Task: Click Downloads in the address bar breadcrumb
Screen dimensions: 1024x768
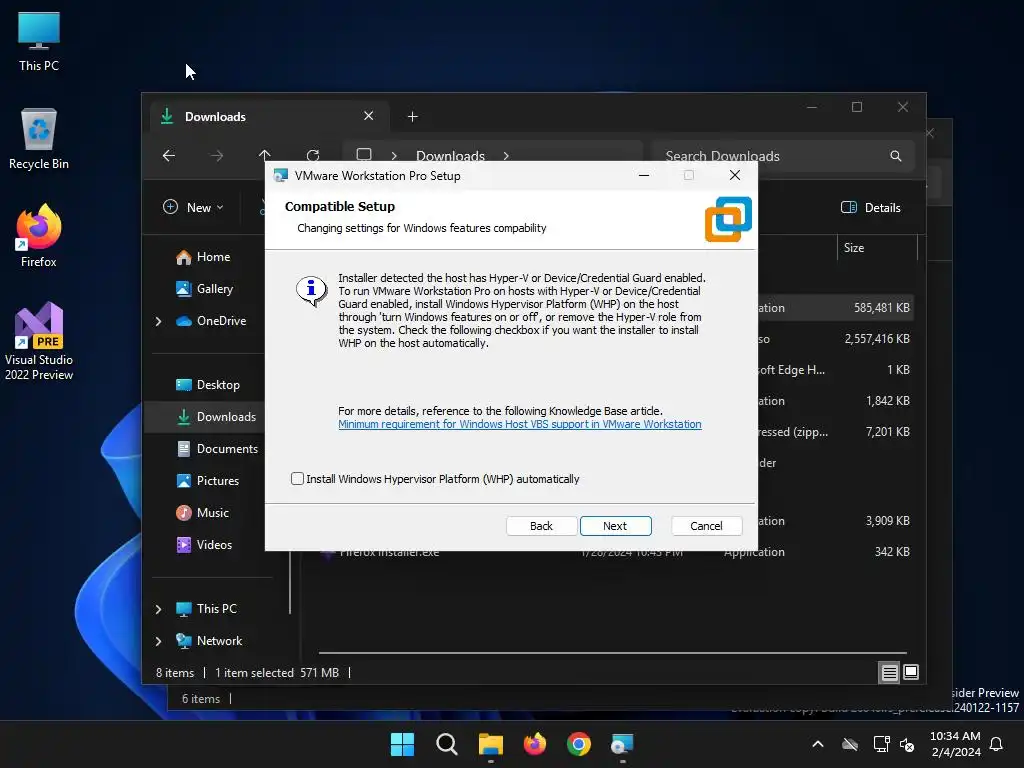Action: click(450, 156)
